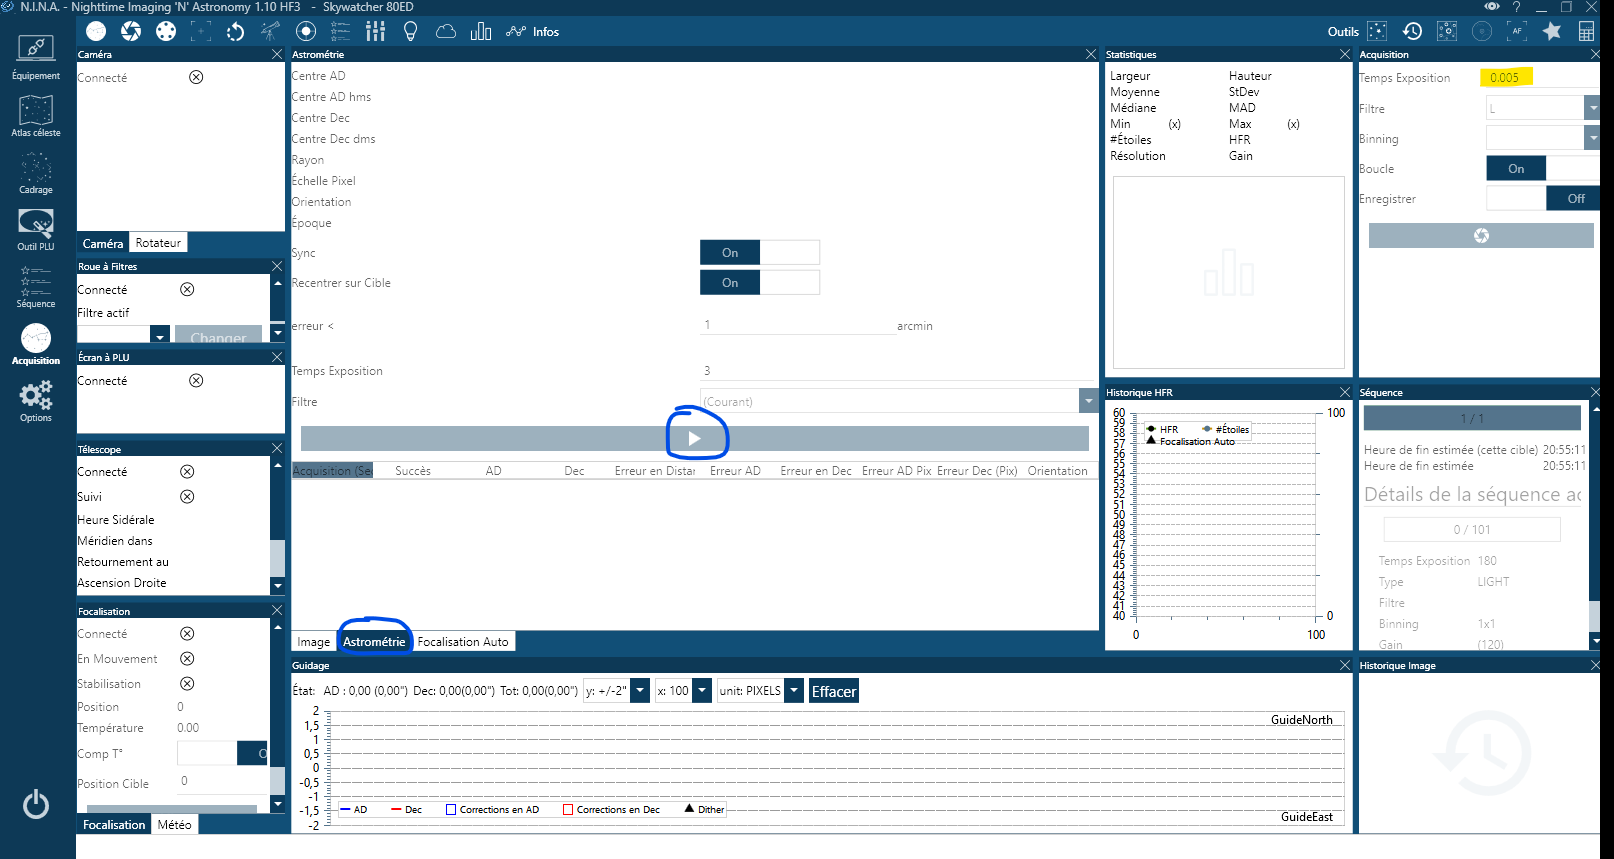Open the image history clock tool icon
The image size is (1614, 859).
tap(1412, 31)
